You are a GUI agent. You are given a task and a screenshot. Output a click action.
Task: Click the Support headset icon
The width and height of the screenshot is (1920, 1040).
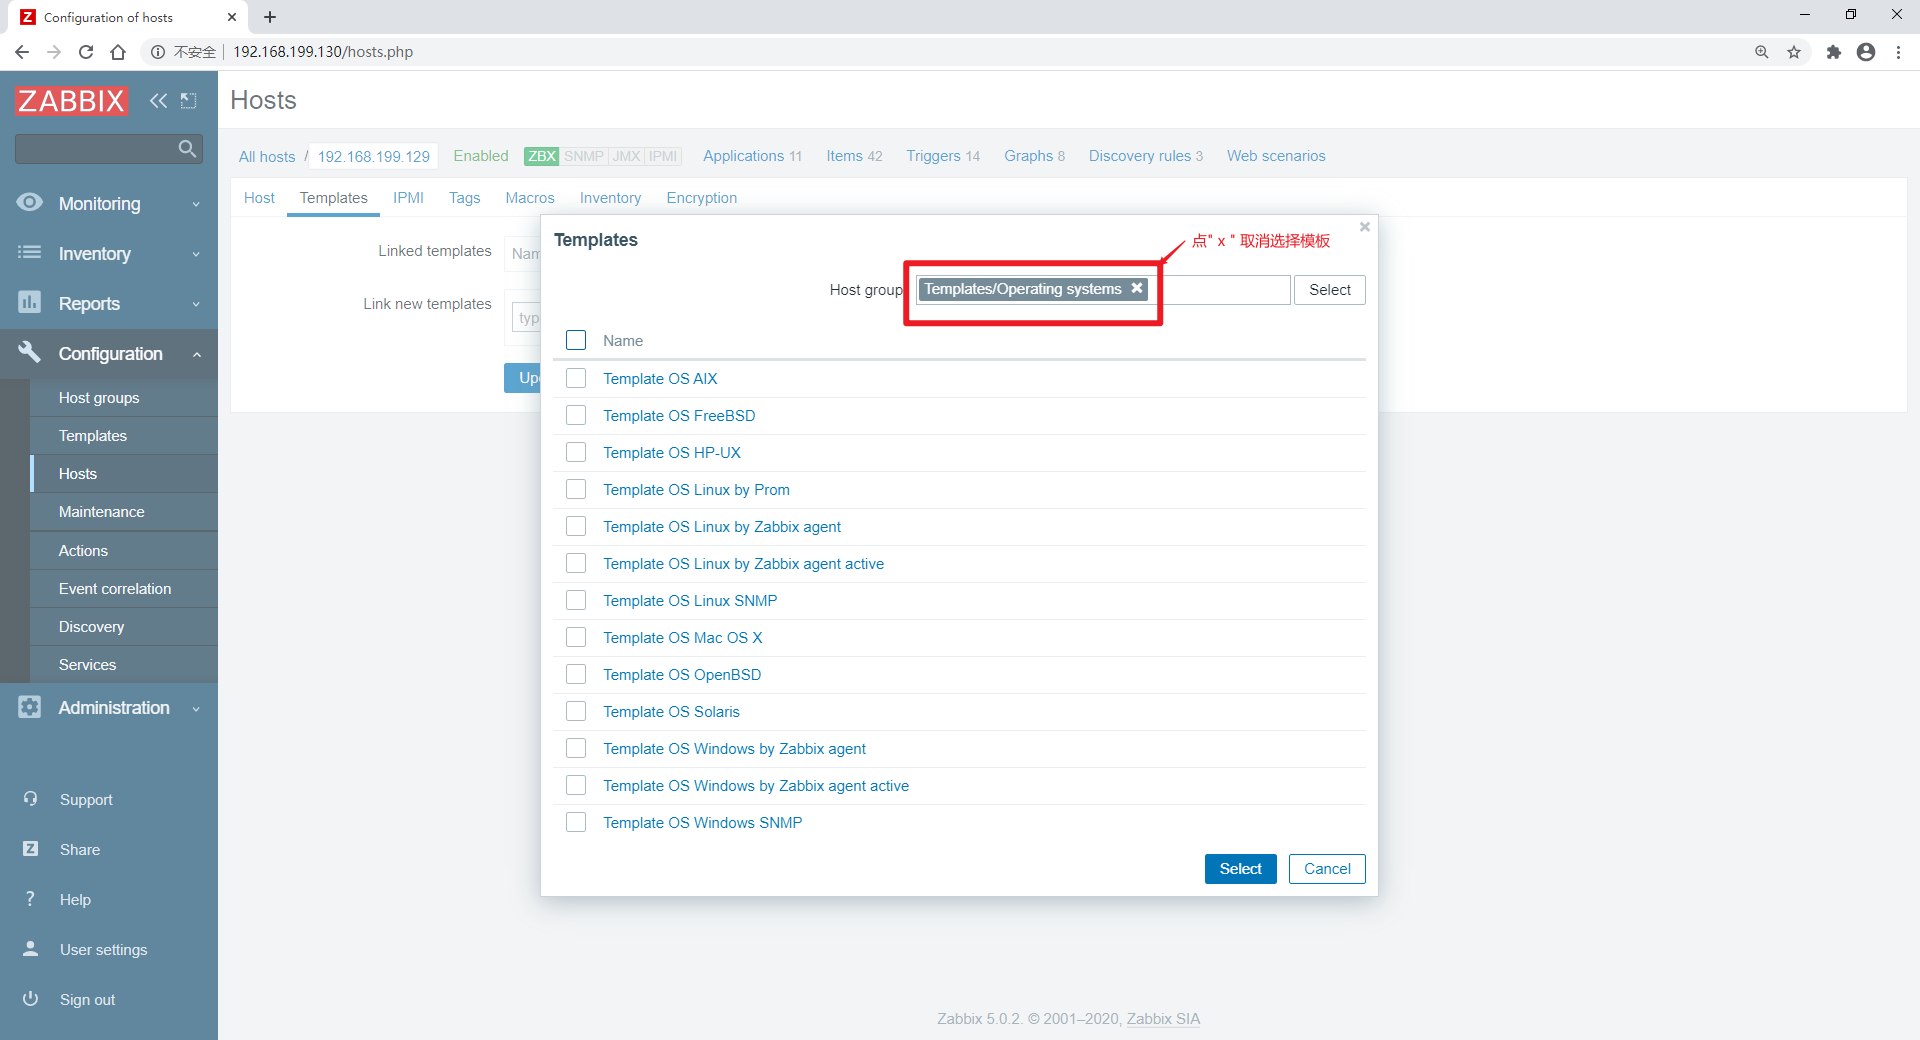[30, 799]
